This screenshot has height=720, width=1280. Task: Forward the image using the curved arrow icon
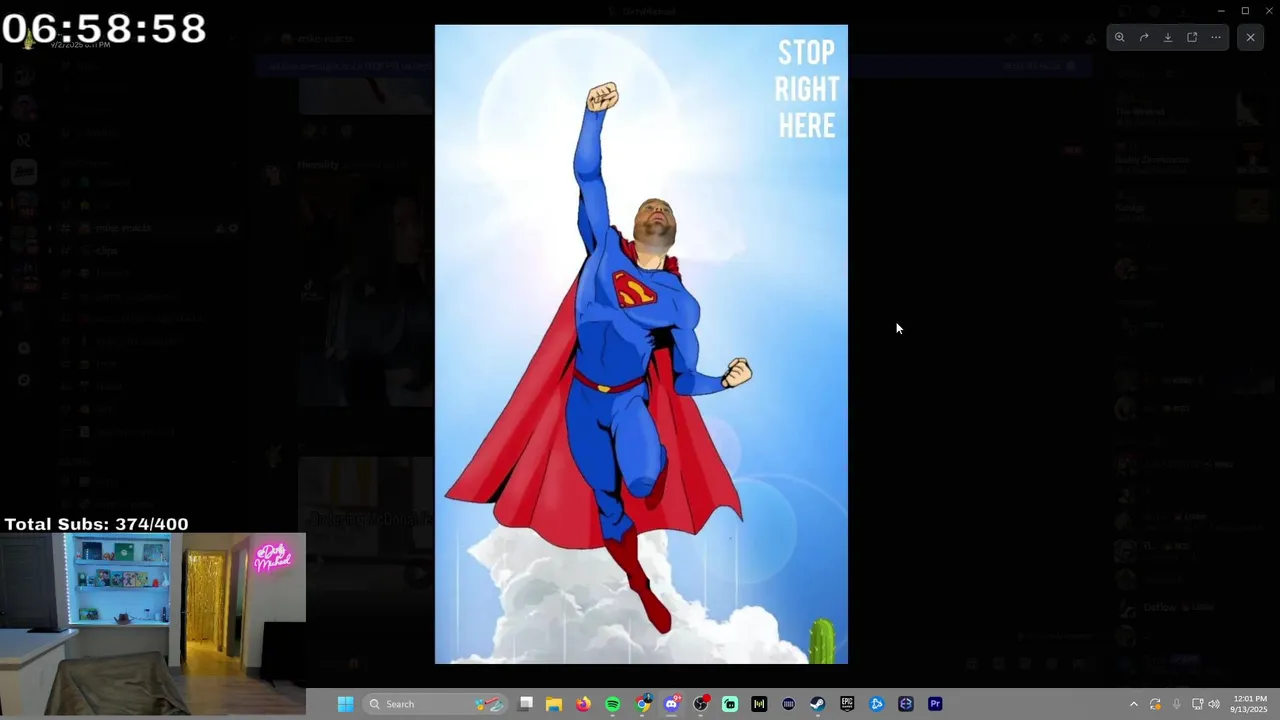click(x=1144, y=37)
